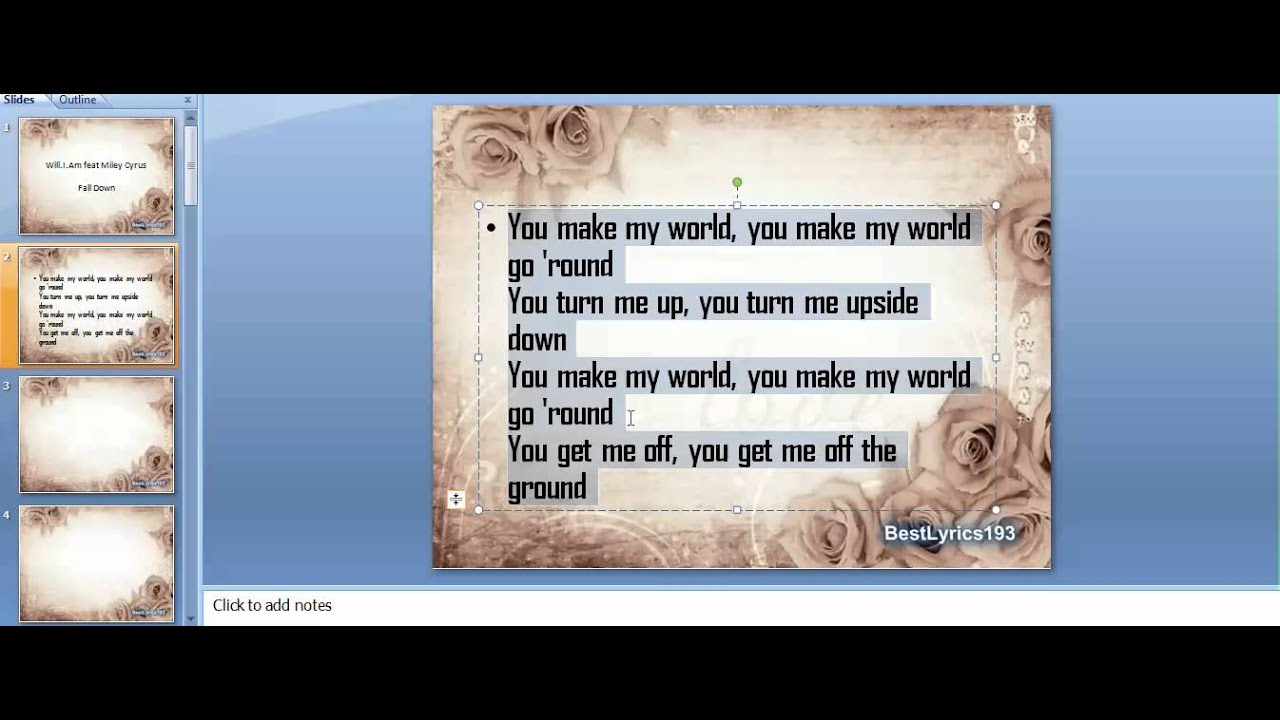Click the bottom-middle text box resize handle

tap(737, 510)
